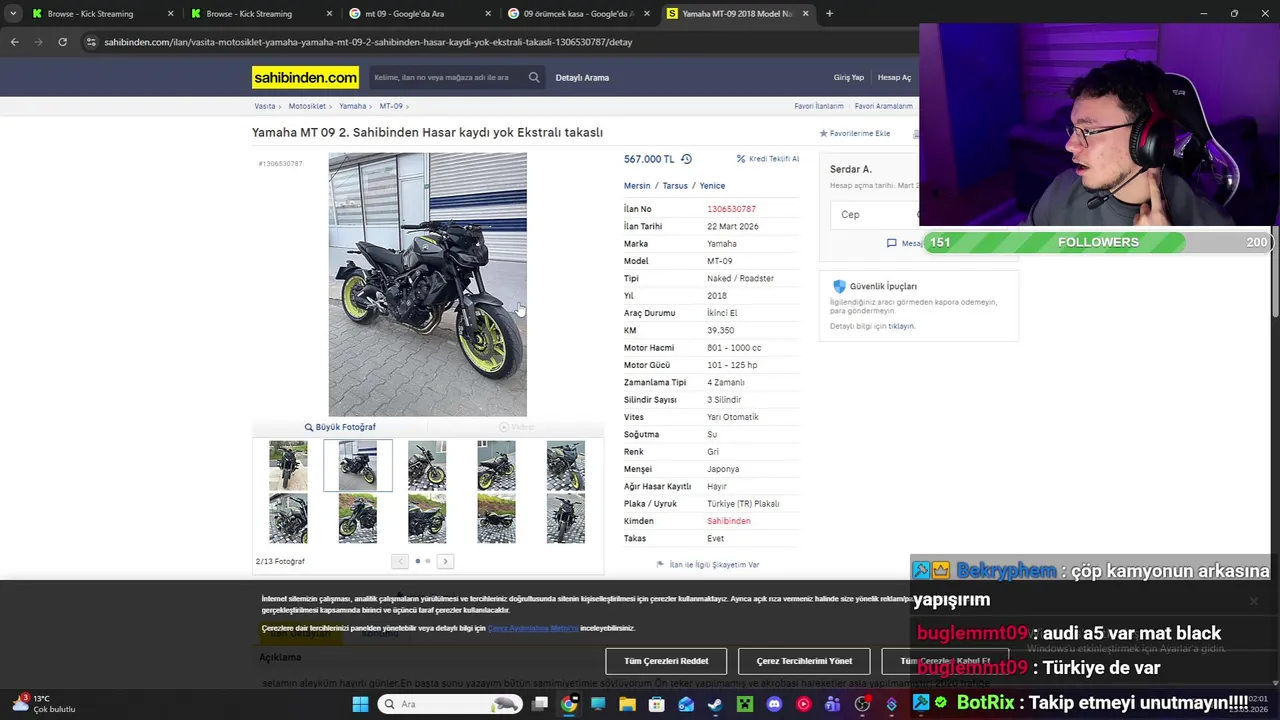Image resolution: width=1280 pixels, height=720 pixels.
Task: Select the Yamaha MT-09 2018 Model tab
Action: click(x=738, y=14)
